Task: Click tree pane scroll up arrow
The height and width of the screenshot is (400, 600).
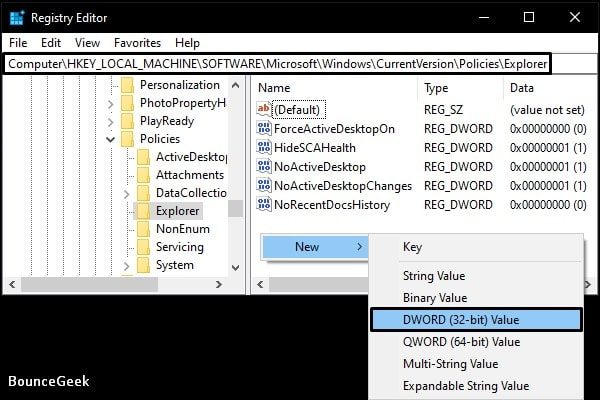Action: click(236, 85)
